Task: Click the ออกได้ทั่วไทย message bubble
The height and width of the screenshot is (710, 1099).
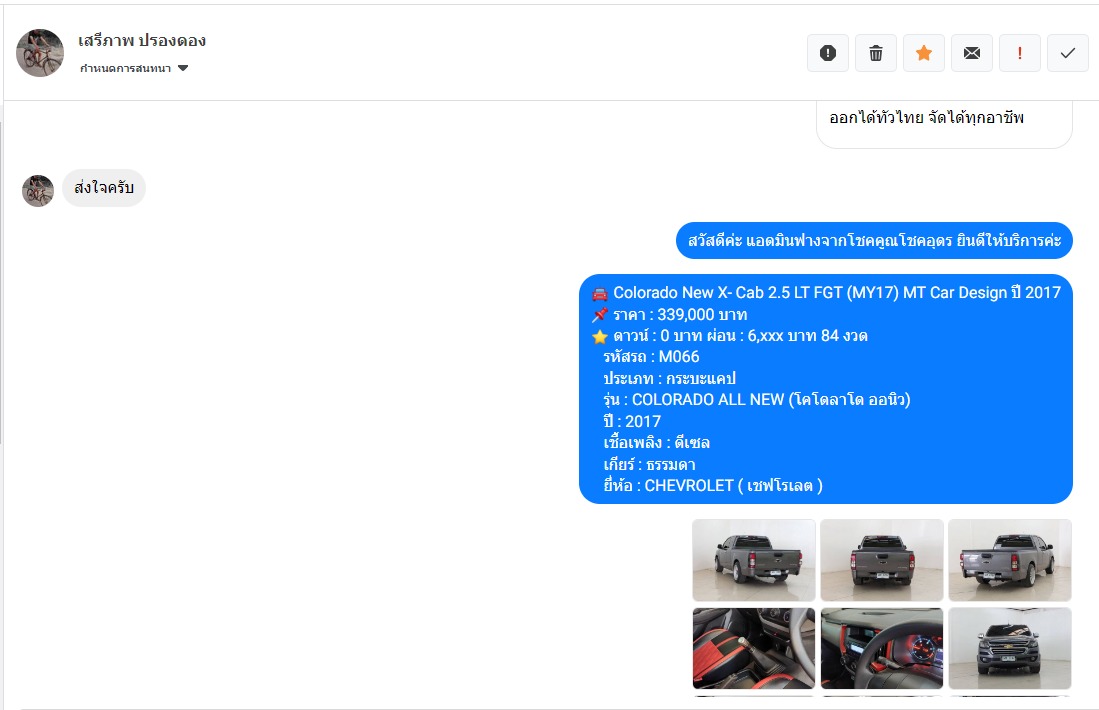Action: coord(944,124)
